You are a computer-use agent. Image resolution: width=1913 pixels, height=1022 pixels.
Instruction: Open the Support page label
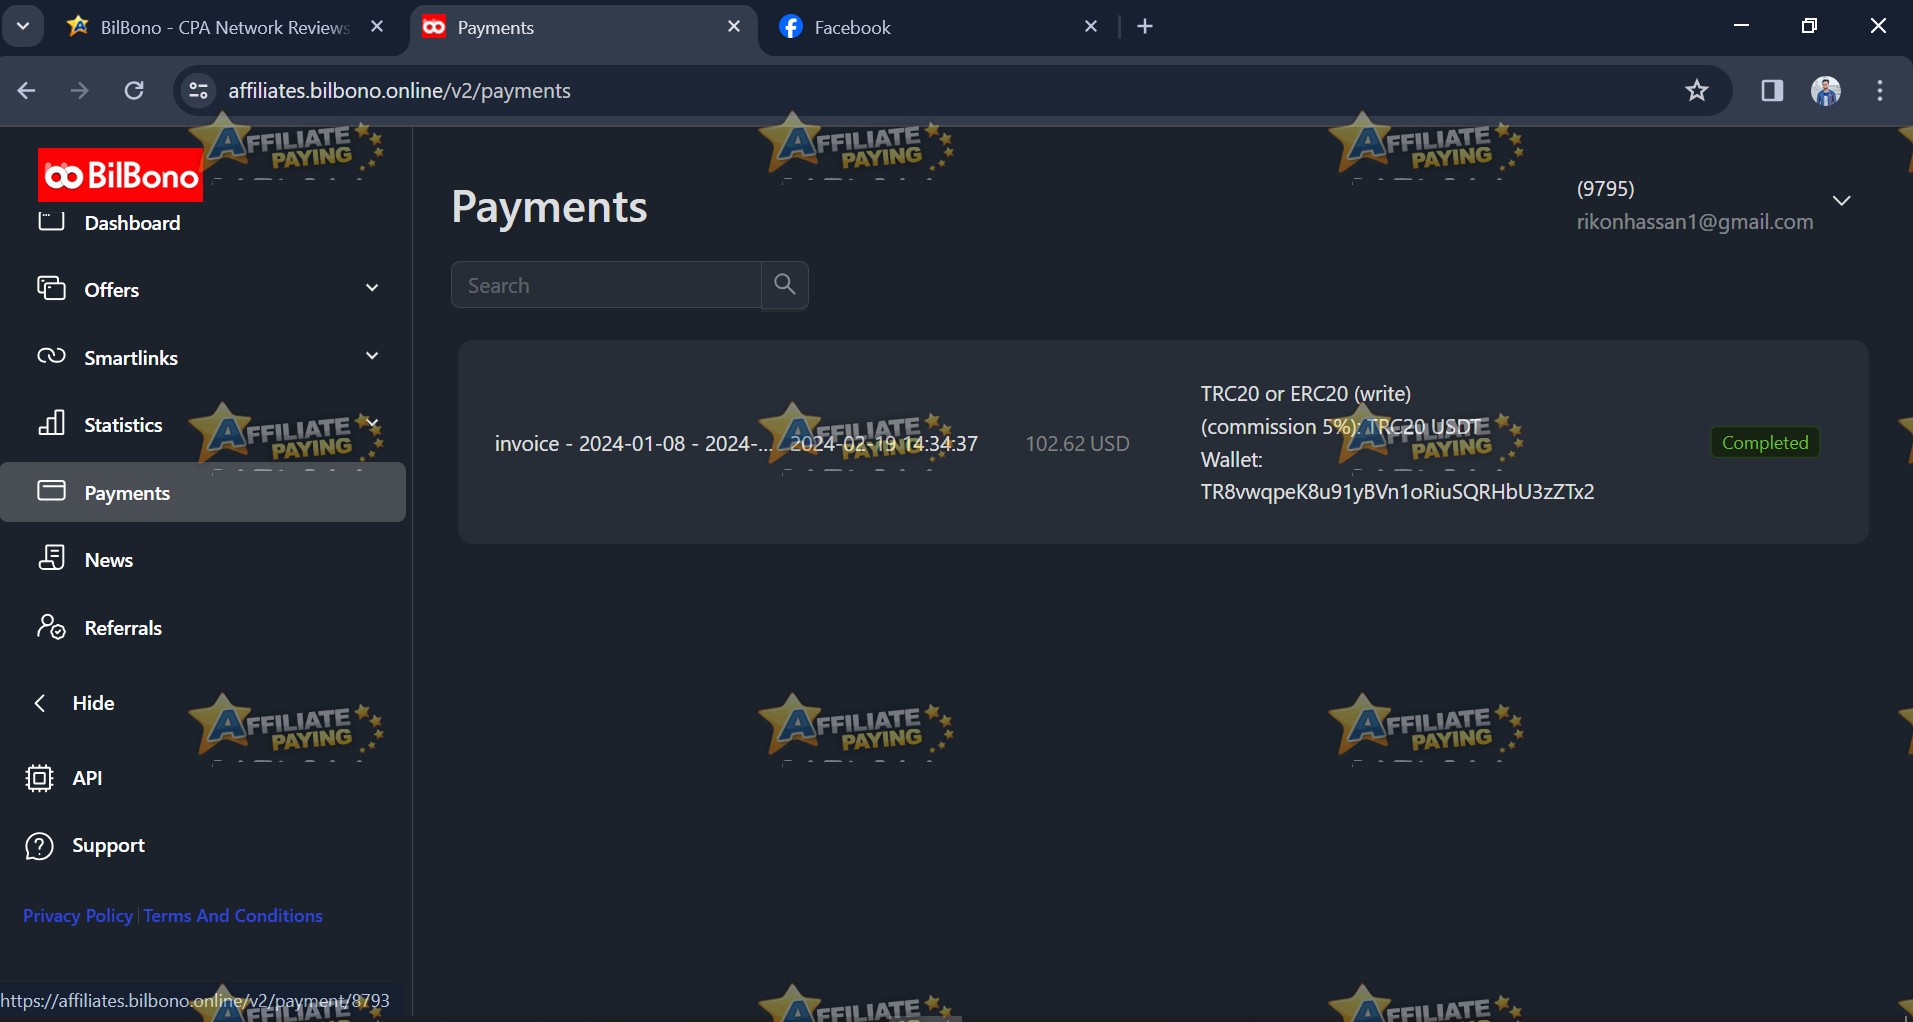[109, 846]
